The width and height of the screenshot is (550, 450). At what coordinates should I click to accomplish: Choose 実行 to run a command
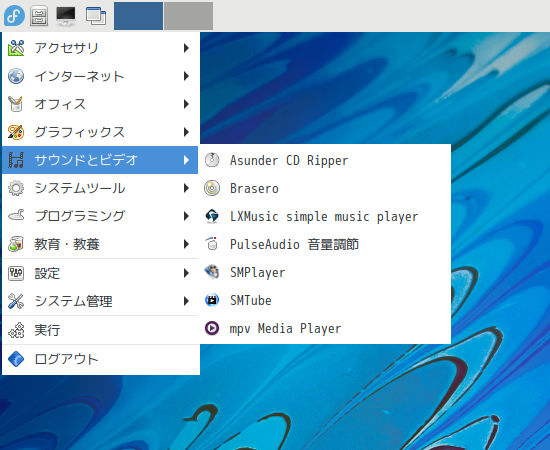[100, 330]
